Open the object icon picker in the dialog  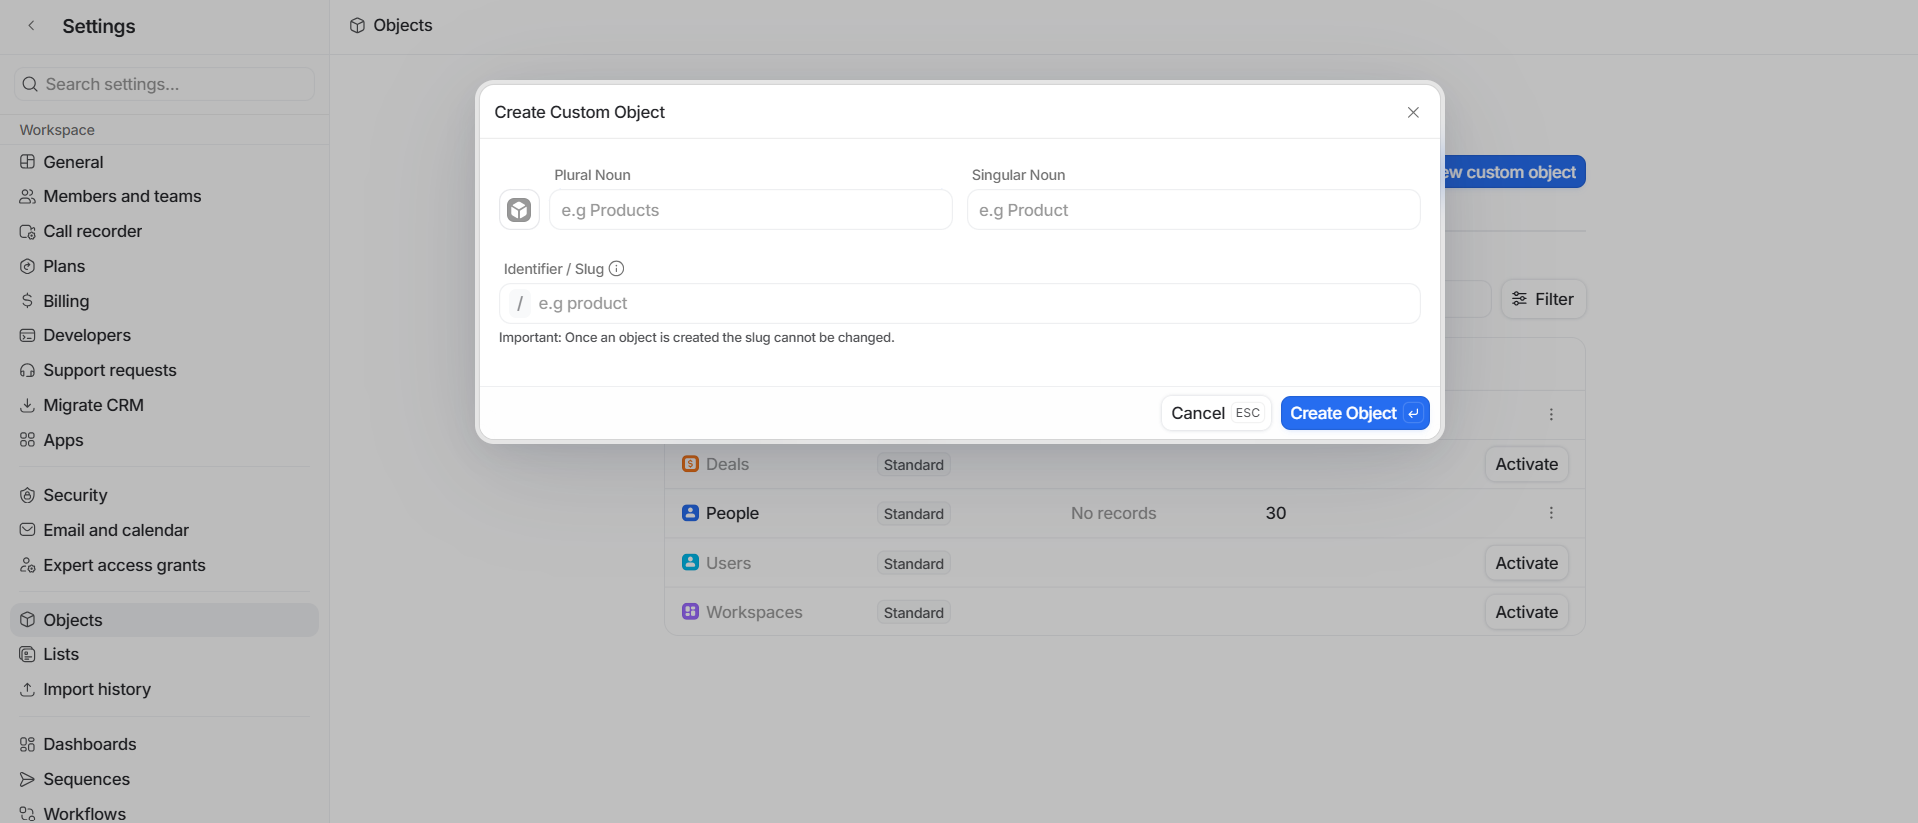click(519, 210)
